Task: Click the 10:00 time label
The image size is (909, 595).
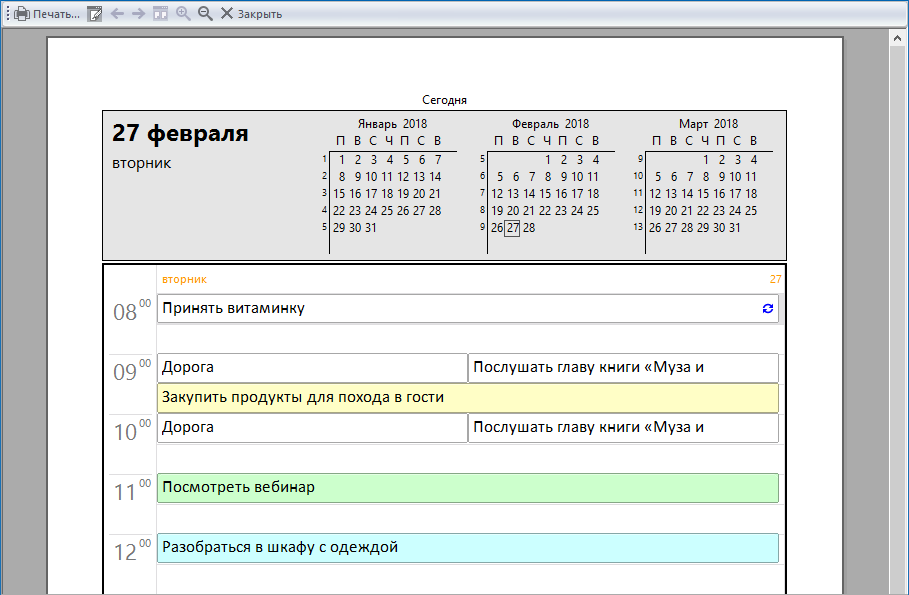Action: pyautogui.click(x=132, y=431)
